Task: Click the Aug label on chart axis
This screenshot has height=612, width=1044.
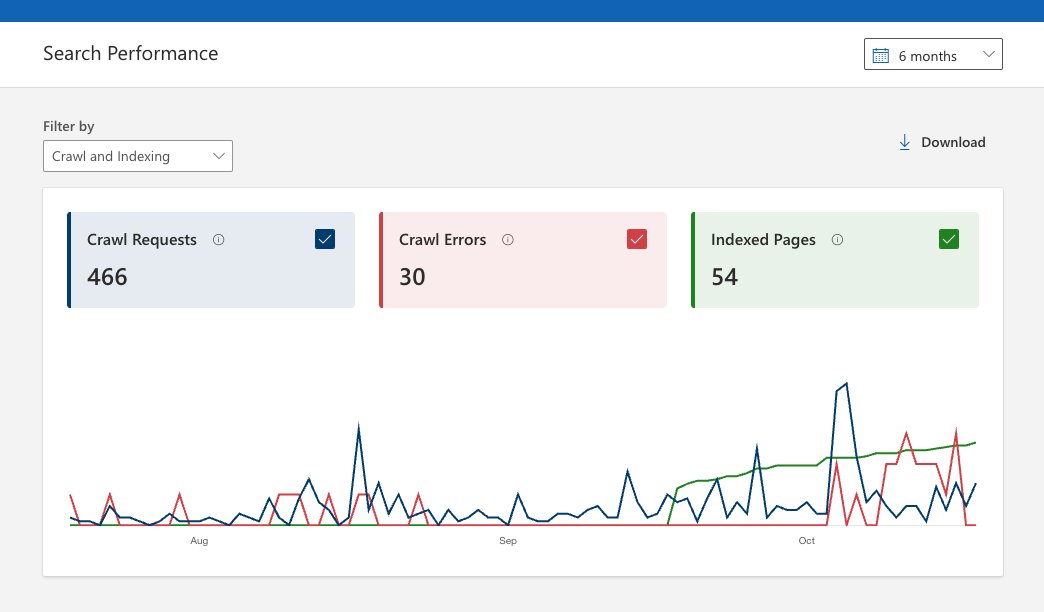Action: point(199,541)
